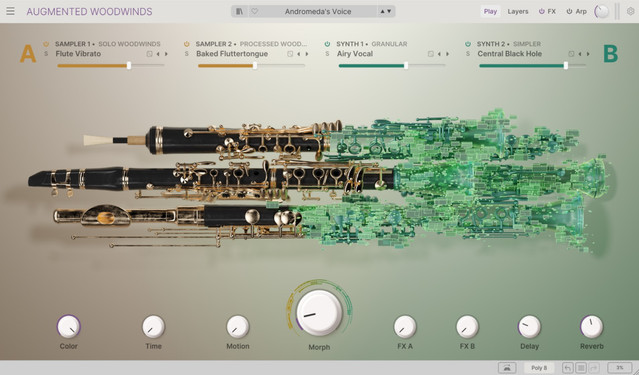Solo the Central Black Hole layer
The image size is (639, 375).
pos(468,54)
